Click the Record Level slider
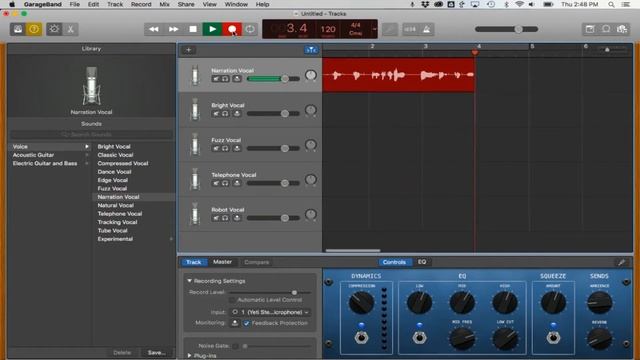This screenshot has width=640, height=360. tap(270, 292)
